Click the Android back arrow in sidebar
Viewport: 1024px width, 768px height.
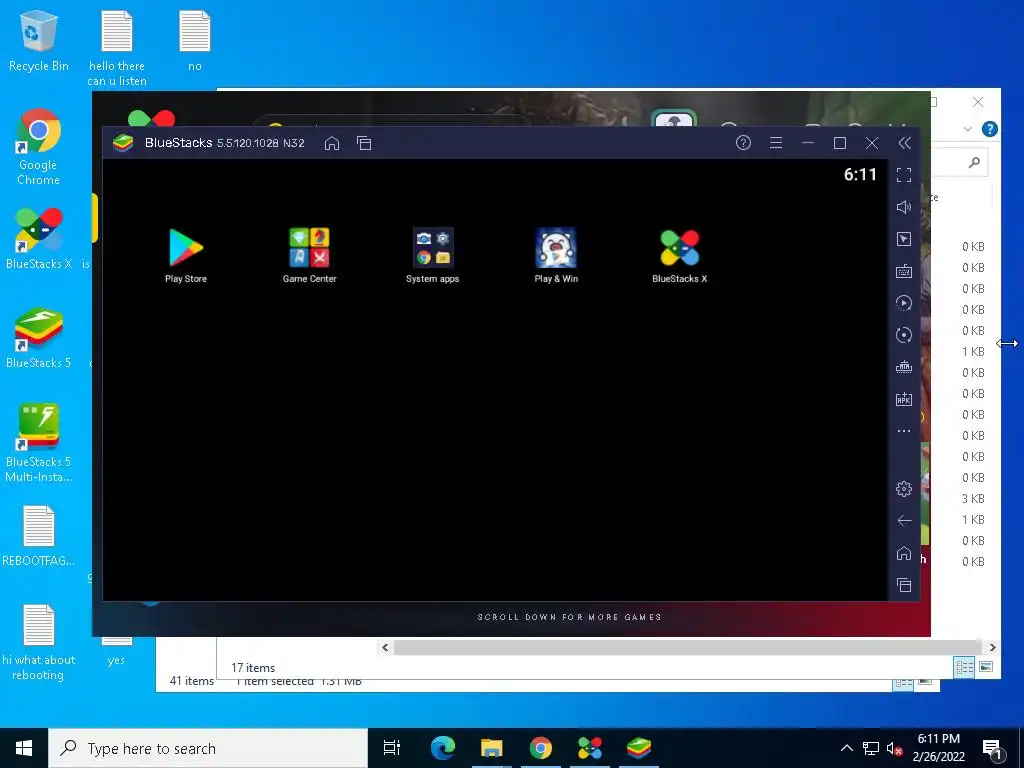tap(904, 520)
